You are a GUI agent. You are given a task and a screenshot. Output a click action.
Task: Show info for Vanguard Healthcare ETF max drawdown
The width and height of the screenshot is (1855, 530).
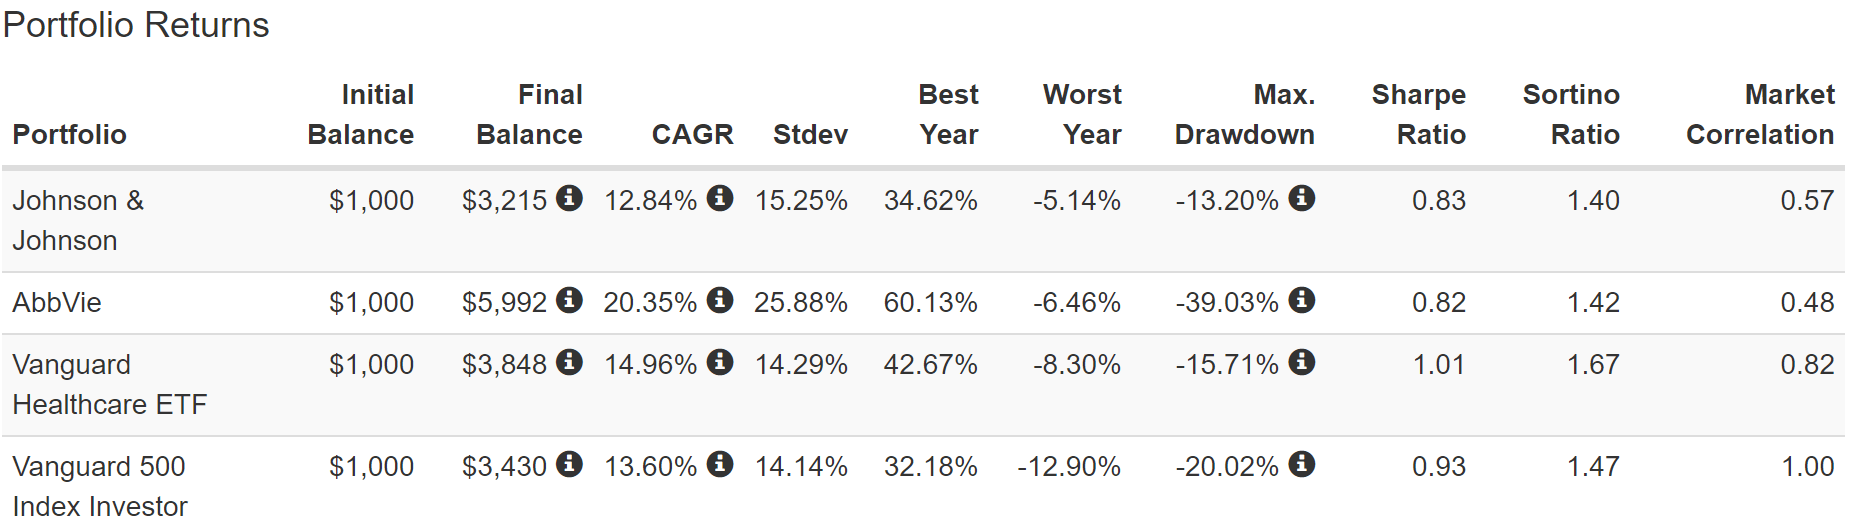pyautogui.click(x=1301, y=362)
